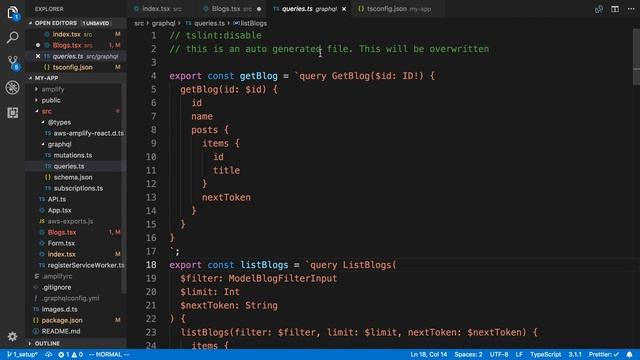640x360 pixels.
Task: Open the Source Control view icon
Action: tap(13, 63)
